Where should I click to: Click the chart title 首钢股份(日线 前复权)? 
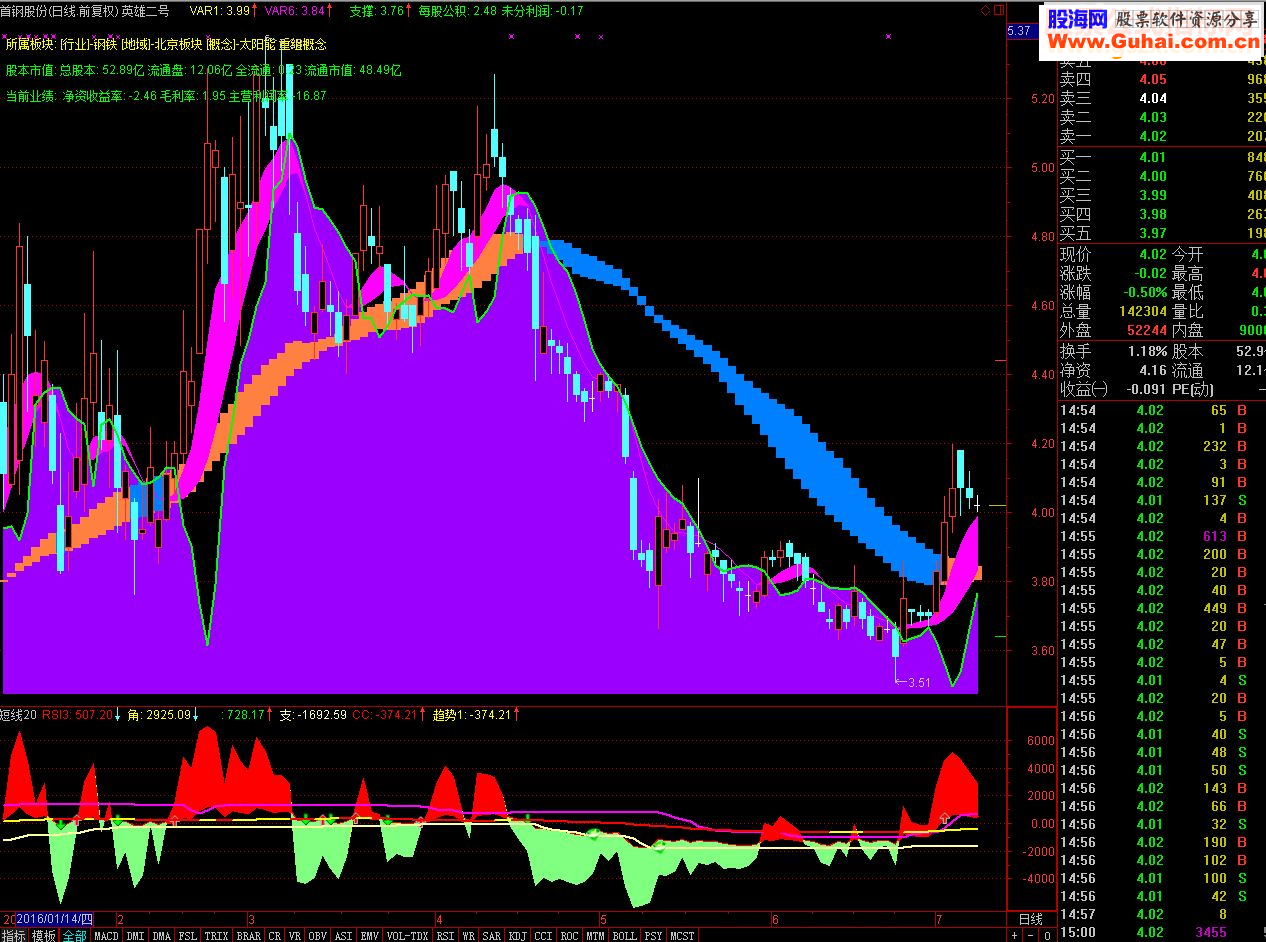pos(59,10)
